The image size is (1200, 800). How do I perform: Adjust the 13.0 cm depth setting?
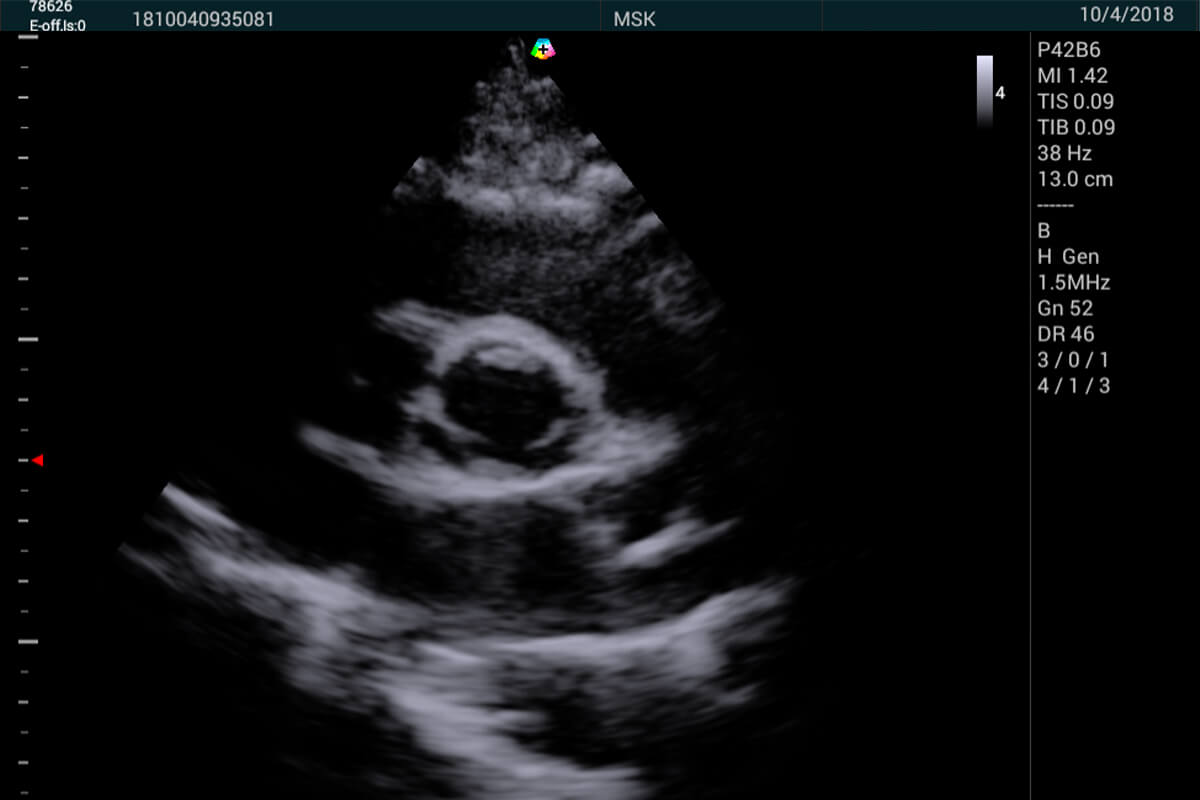click(x=1075, y=180)
